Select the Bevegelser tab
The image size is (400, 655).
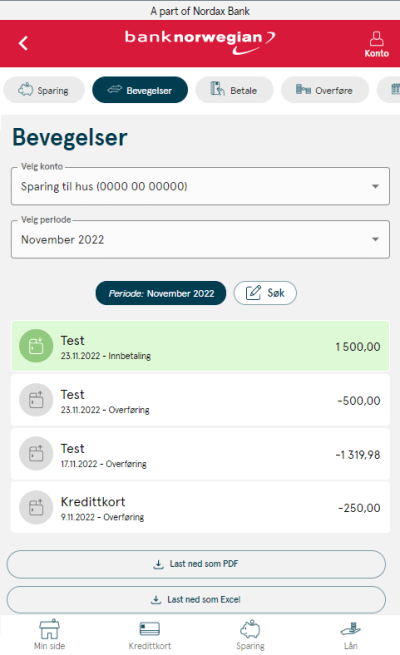(140, 90)
